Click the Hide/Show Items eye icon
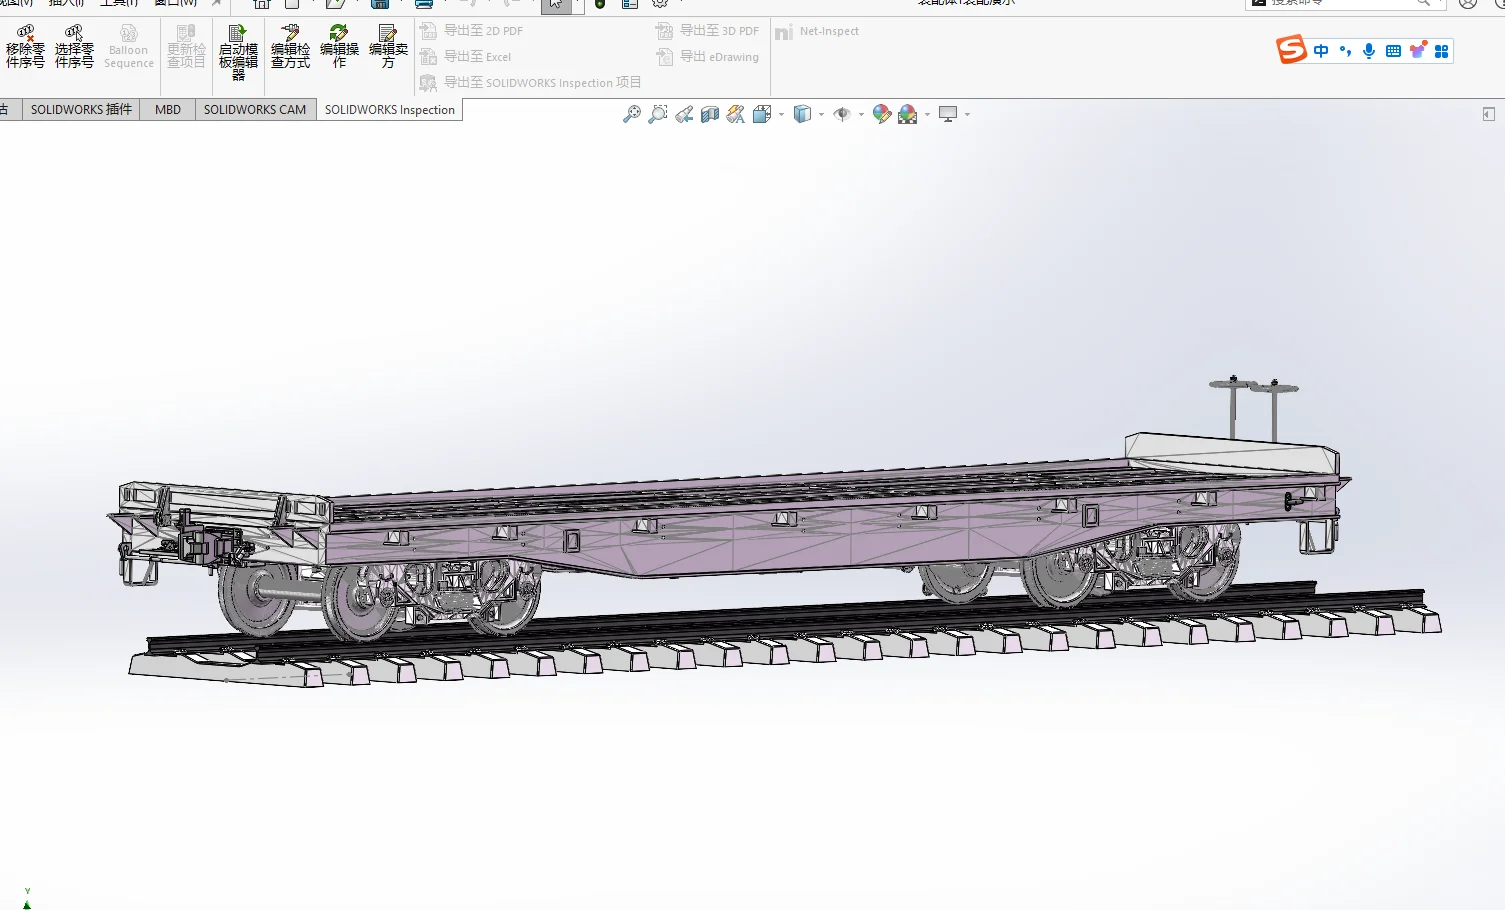Image resolution: width=1505 pixels, height=910 pixels. tap(842, 115)
